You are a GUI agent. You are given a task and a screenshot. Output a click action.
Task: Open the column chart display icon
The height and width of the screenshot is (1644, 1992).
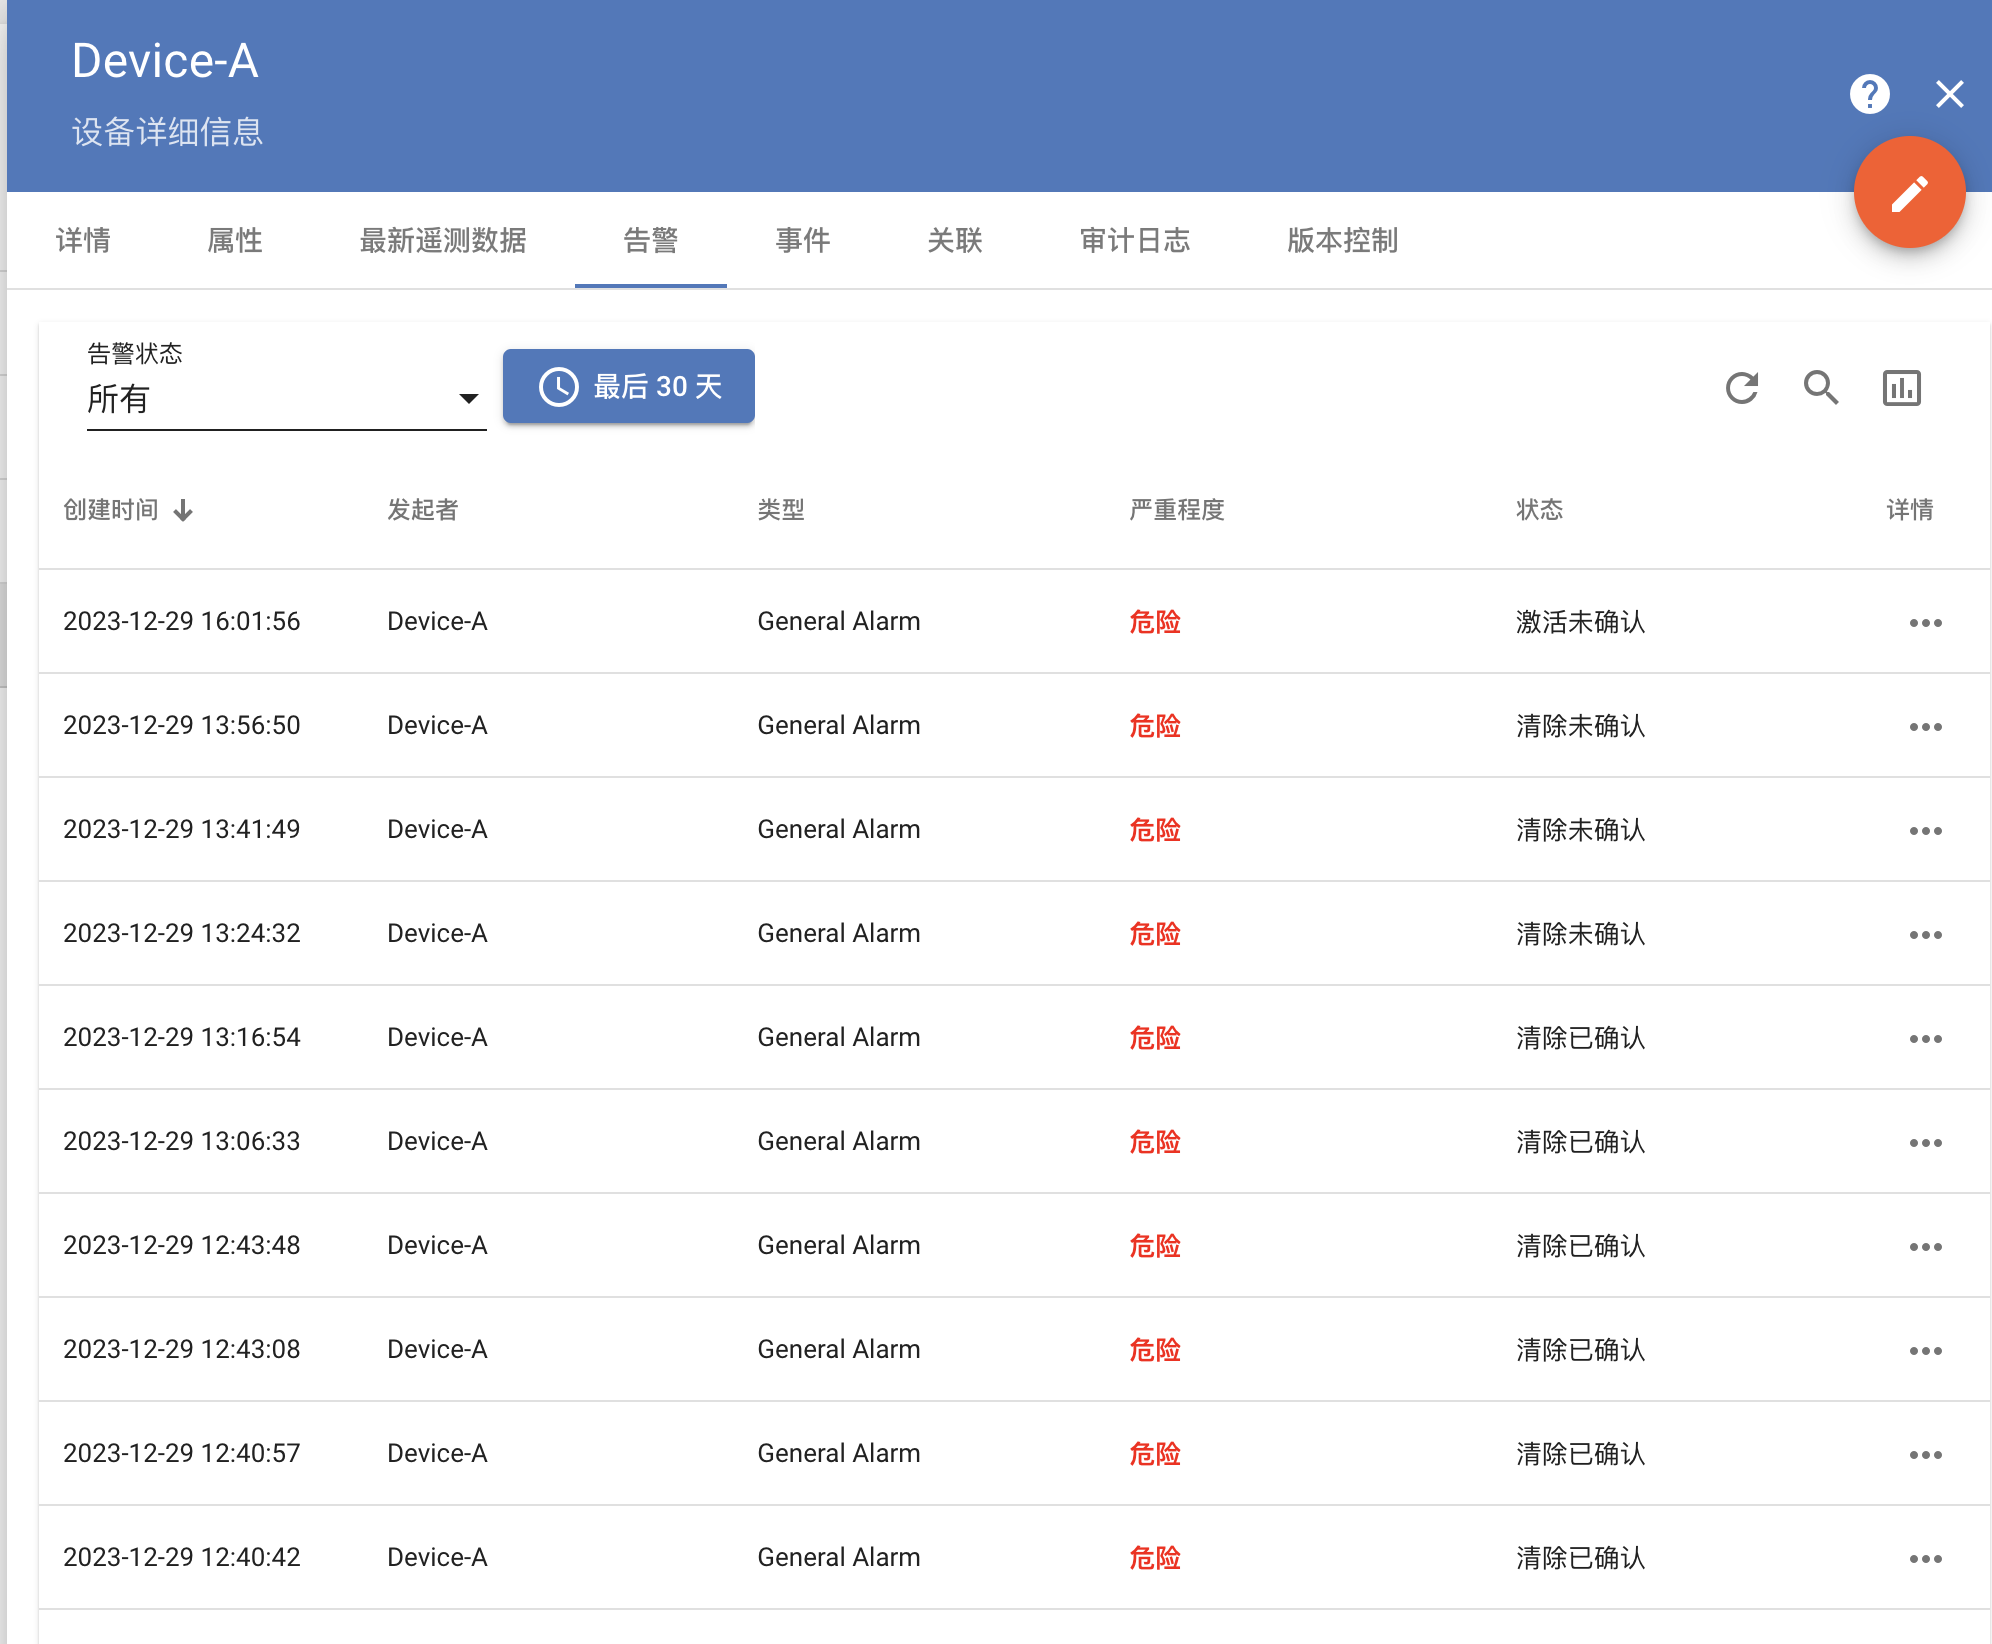1900,388
